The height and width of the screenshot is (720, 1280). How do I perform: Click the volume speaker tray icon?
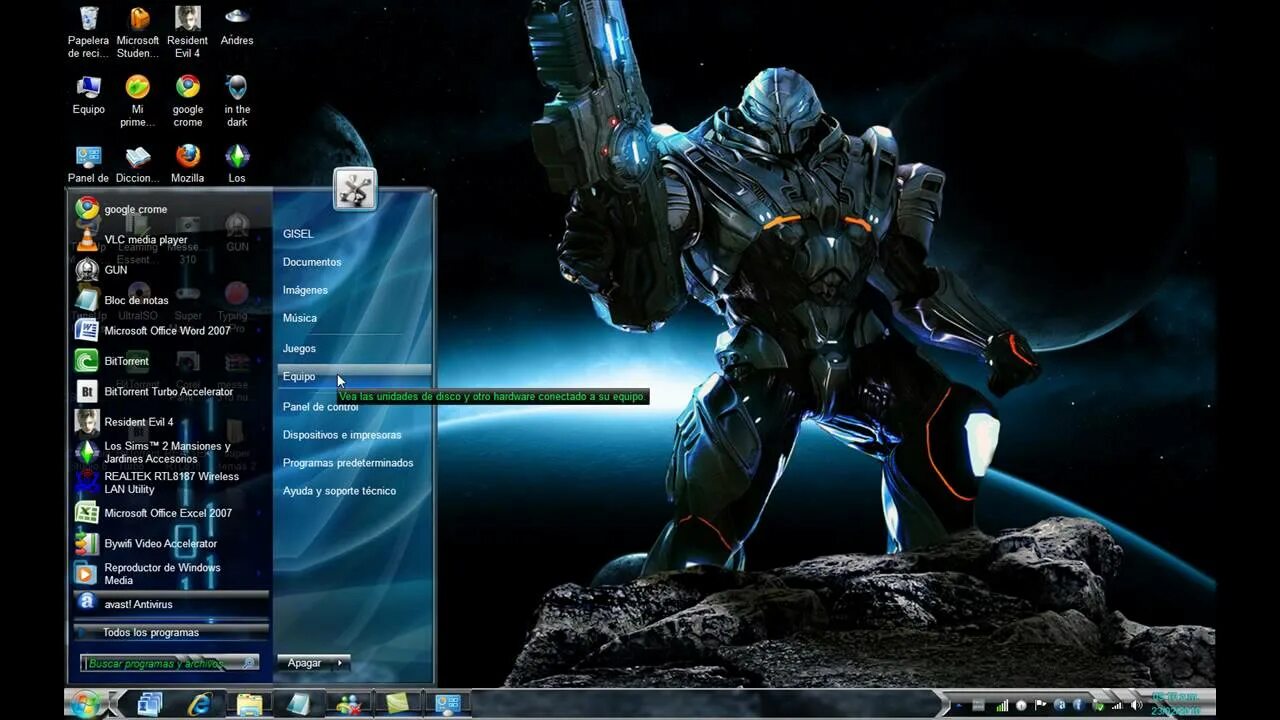[x=1135, y=705]
